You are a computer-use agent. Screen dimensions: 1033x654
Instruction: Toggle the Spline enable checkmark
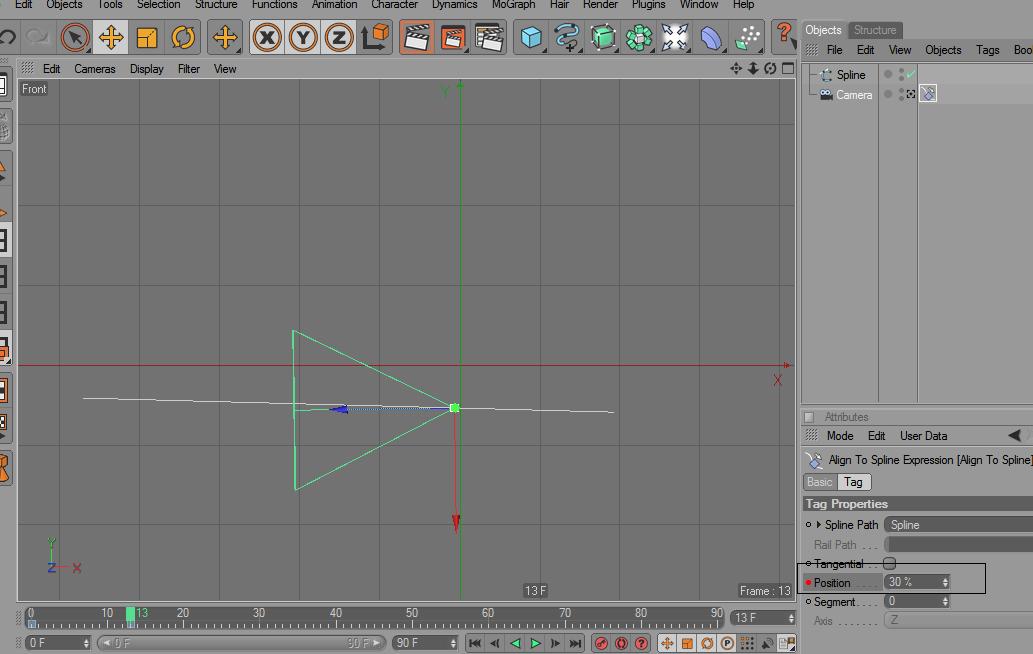point(910,74)
